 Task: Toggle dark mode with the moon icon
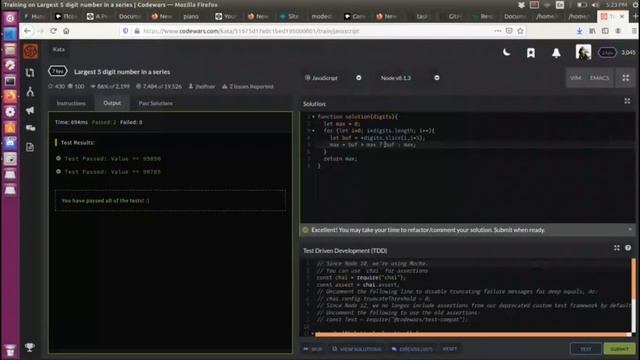click(506, 52)
